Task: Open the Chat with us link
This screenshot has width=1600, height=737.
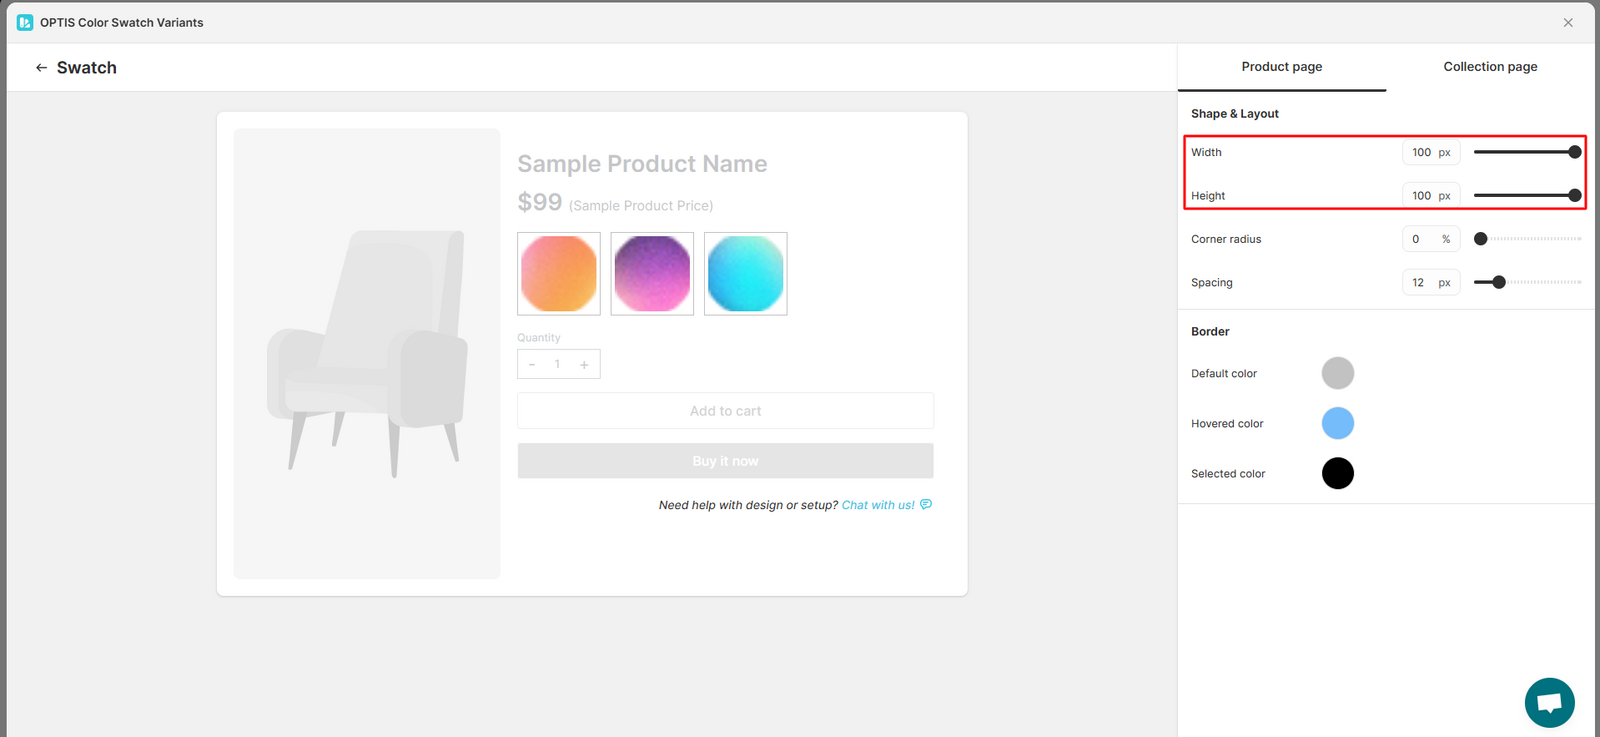Action: click(878, 505)
